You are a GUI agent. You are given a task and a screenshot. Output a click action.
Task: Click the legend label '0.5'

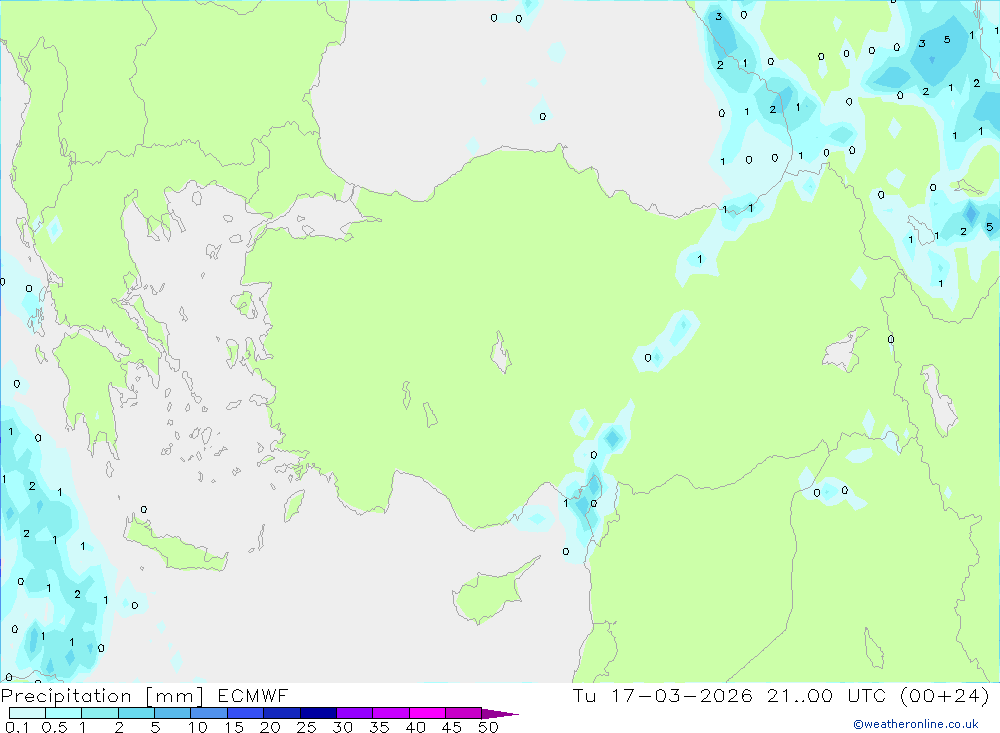(x=54, y=727)
